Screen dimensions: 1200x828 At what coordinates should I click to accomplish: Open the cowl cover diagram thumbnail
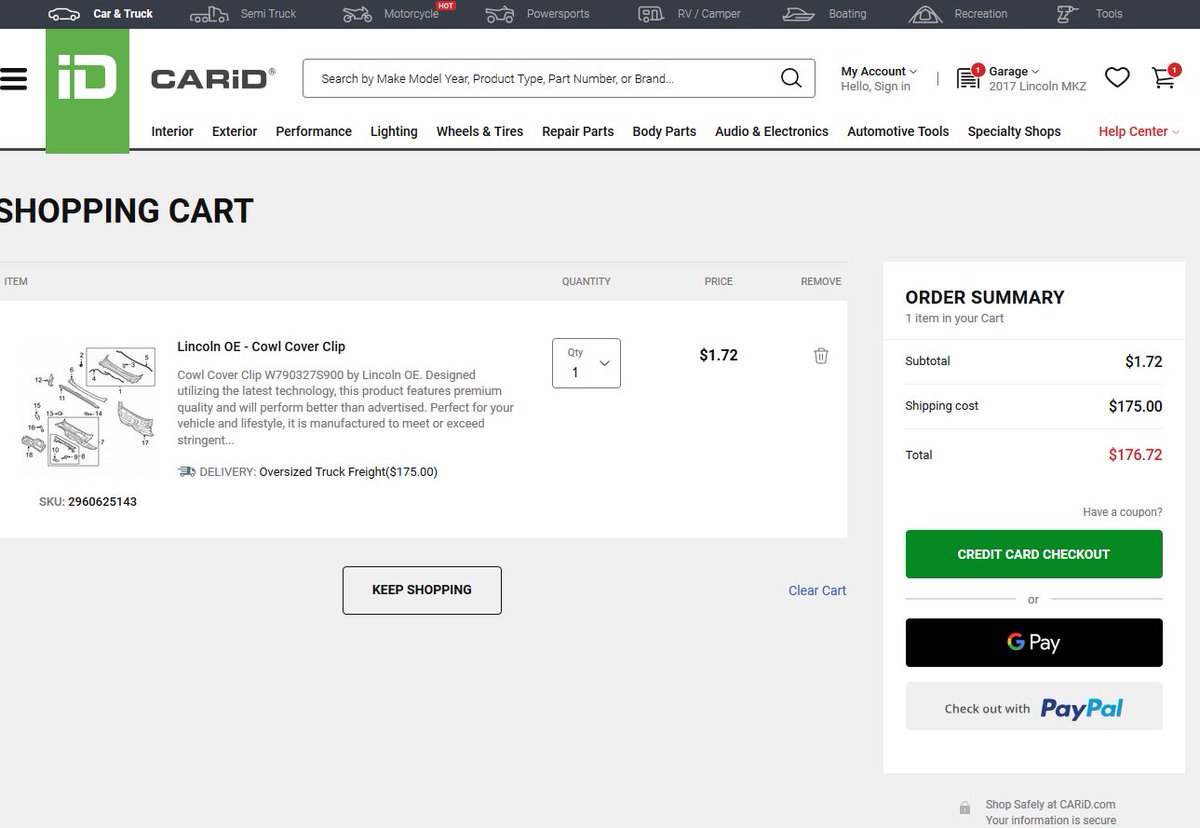click(89, 407)
